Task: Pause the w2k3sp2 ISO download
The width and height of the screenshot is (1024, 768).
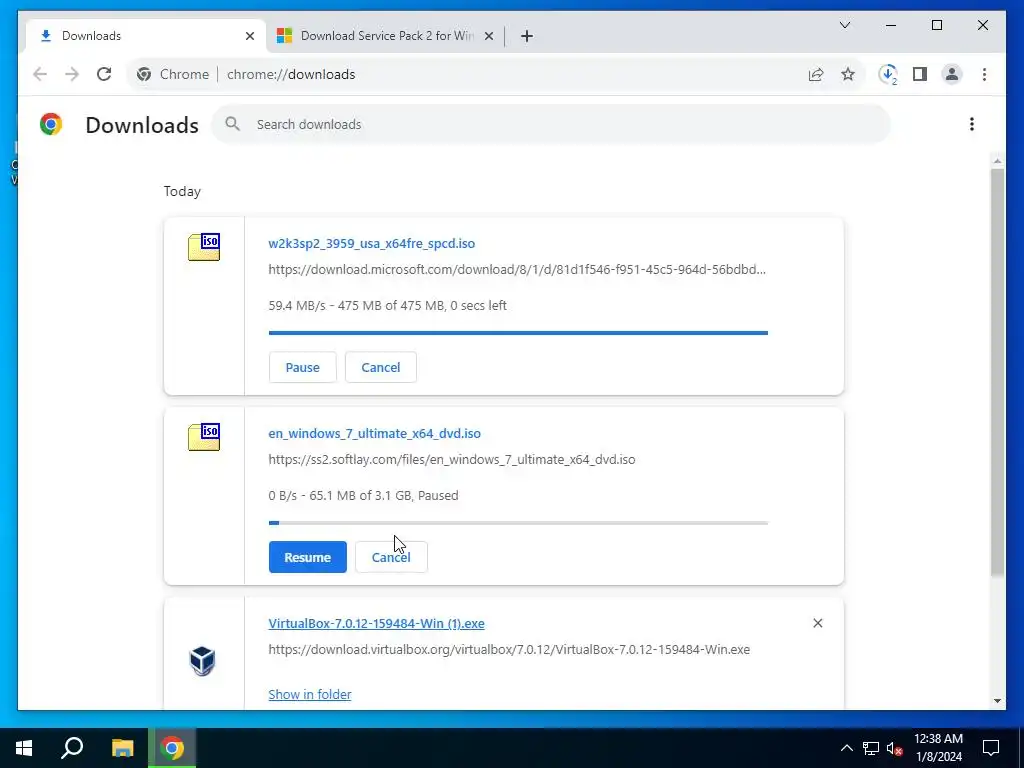Action: [302, 367]
